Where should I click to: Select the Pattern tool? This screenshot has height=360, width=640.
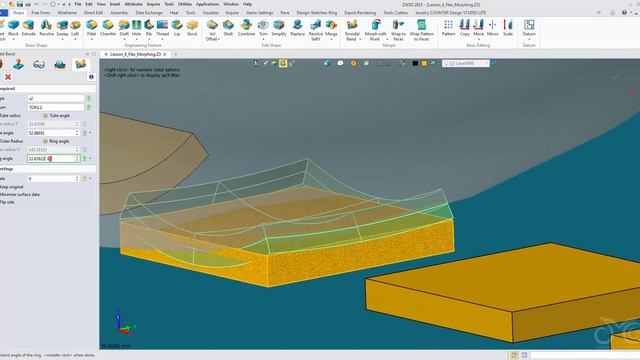[x=448, y=28]
